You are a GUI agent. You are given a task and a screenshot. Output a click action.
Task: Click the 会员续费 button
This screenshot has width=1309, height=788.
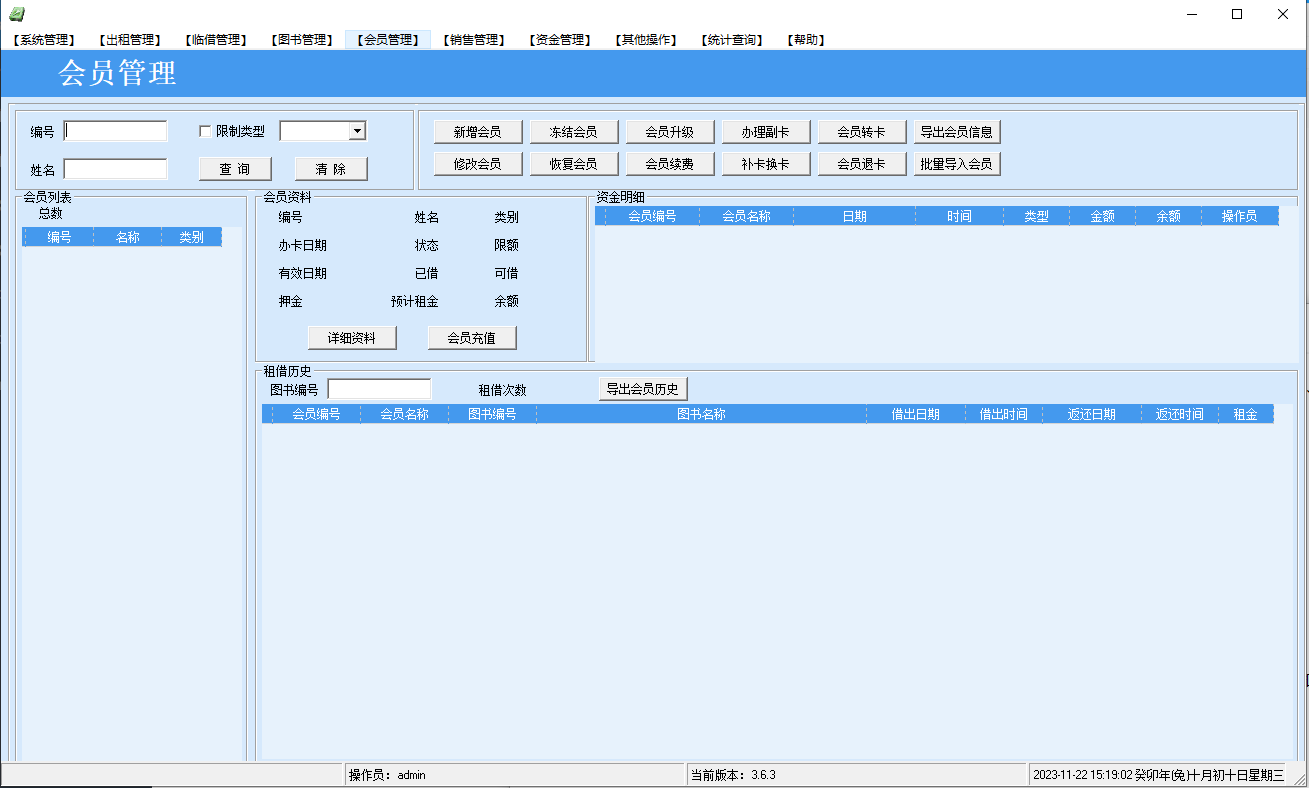[670, 164]
